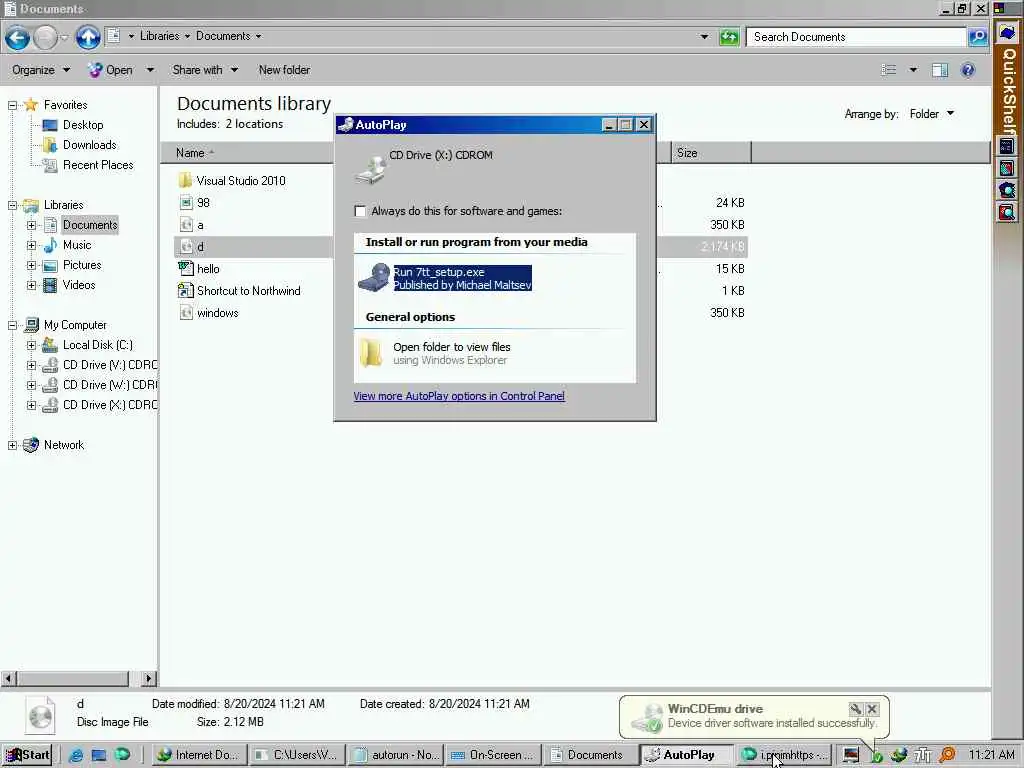This screenshot has width=1024, height=768.
Task: Open the Organize menu
Action: (40, 70)
